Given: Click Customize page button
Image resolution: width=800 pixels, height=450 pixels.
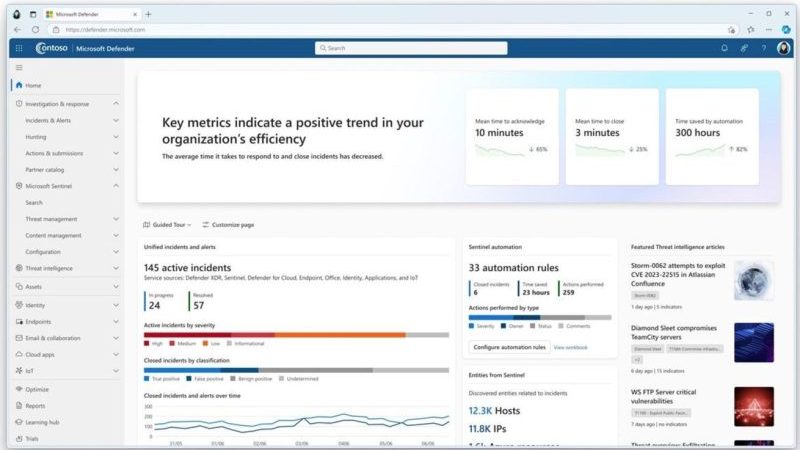Looking at the screenshot, I should (228, 224).
